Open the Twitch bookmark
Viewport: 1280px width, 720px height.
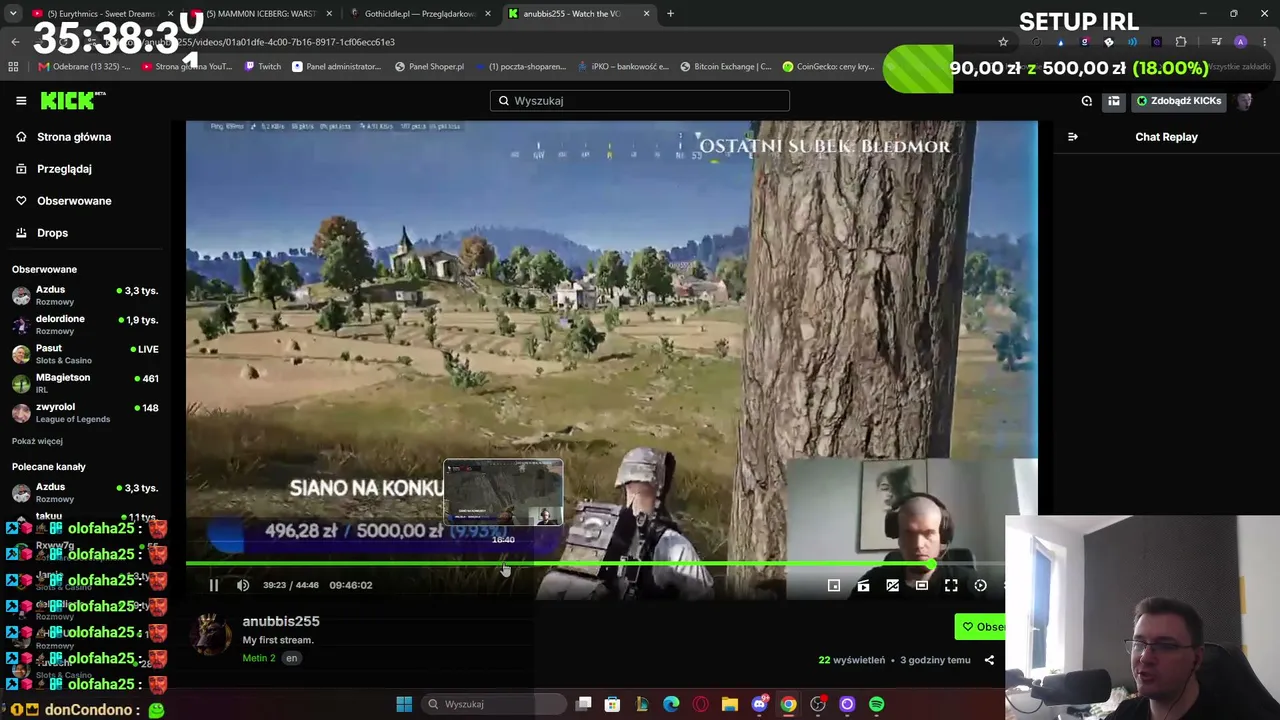[x=263, y=67]
